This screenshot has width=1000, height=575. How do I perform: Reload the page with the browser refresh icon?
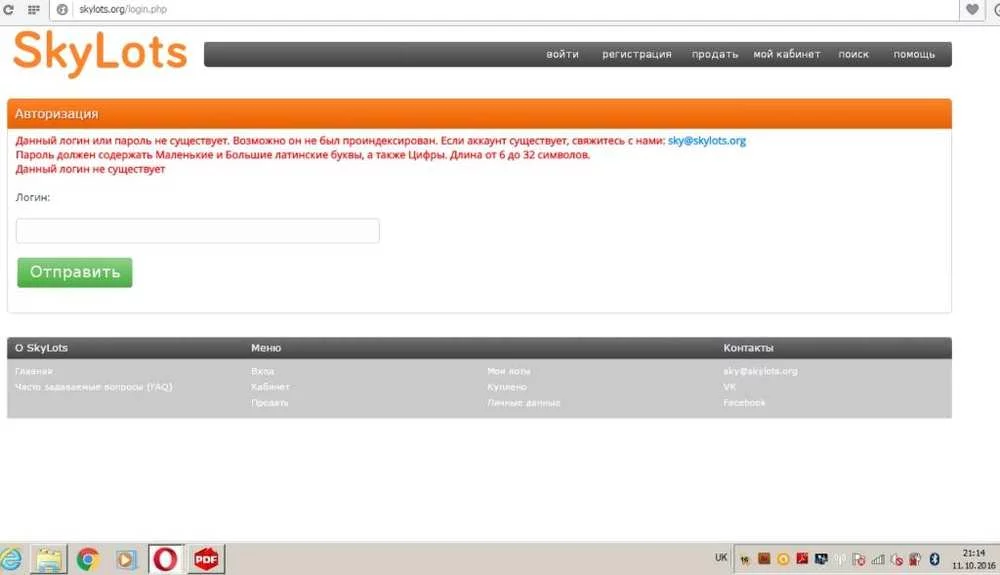coord(8,10)
